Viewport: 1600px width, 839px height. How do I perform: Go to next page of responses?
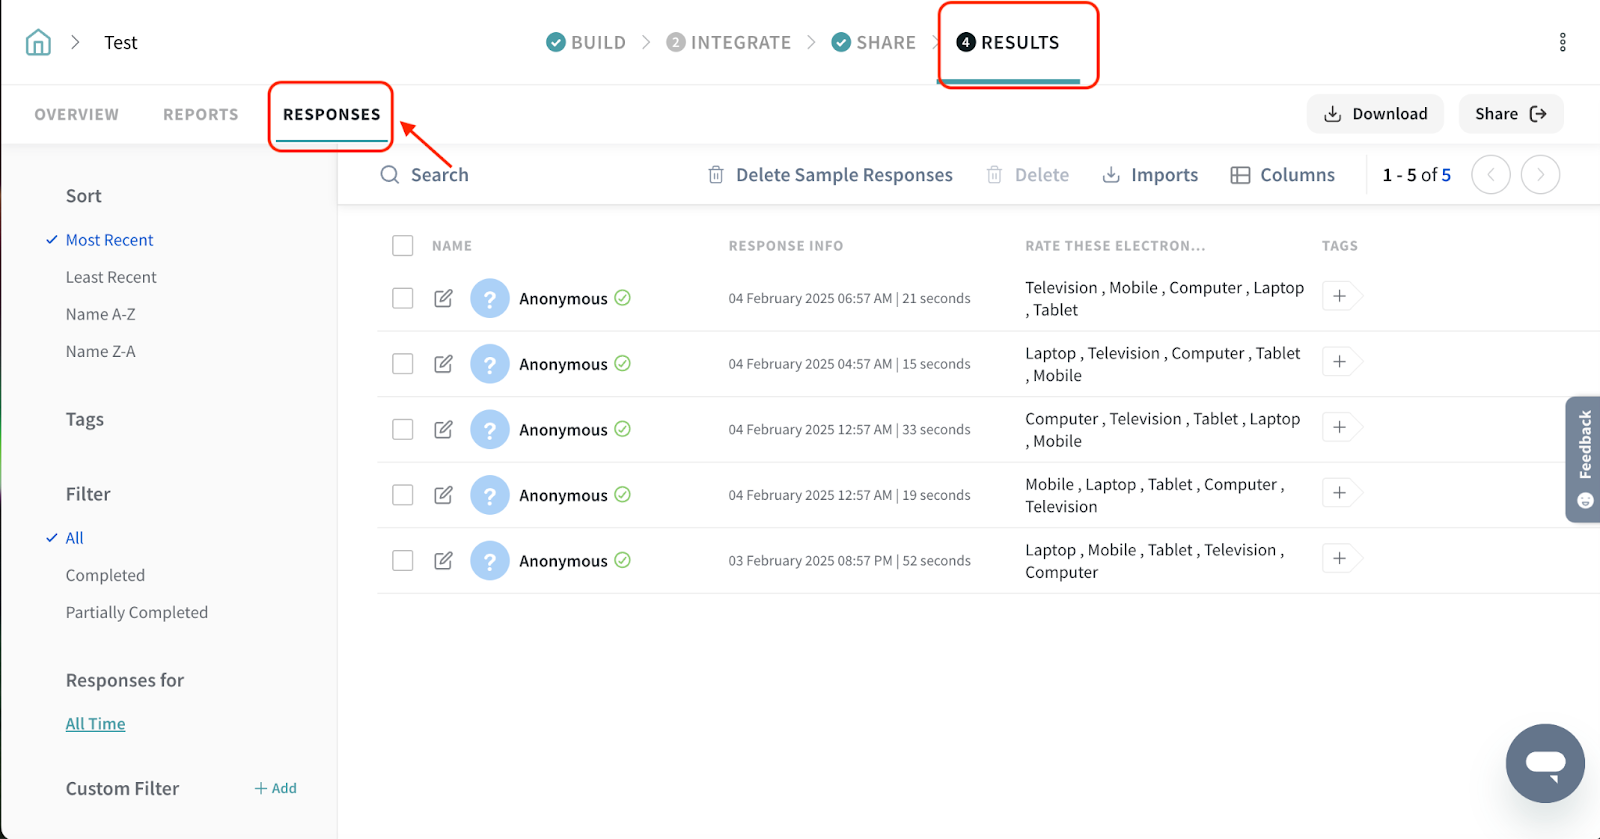tap(1540, 175)
